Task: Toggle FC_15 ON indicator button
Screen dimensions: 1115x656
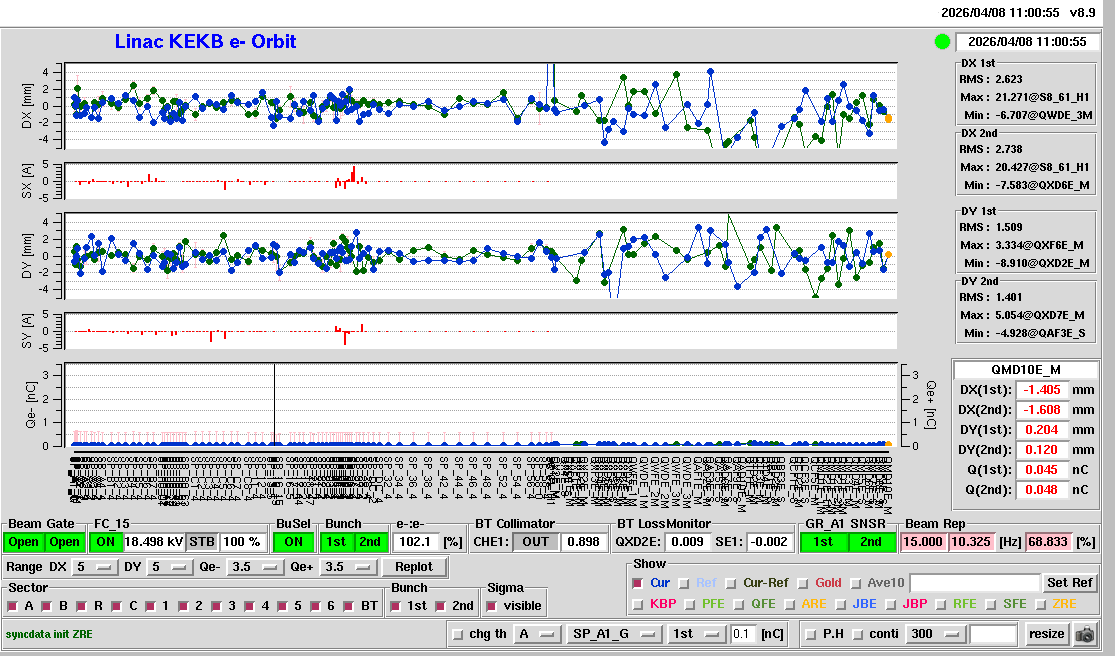Action: 106,542
